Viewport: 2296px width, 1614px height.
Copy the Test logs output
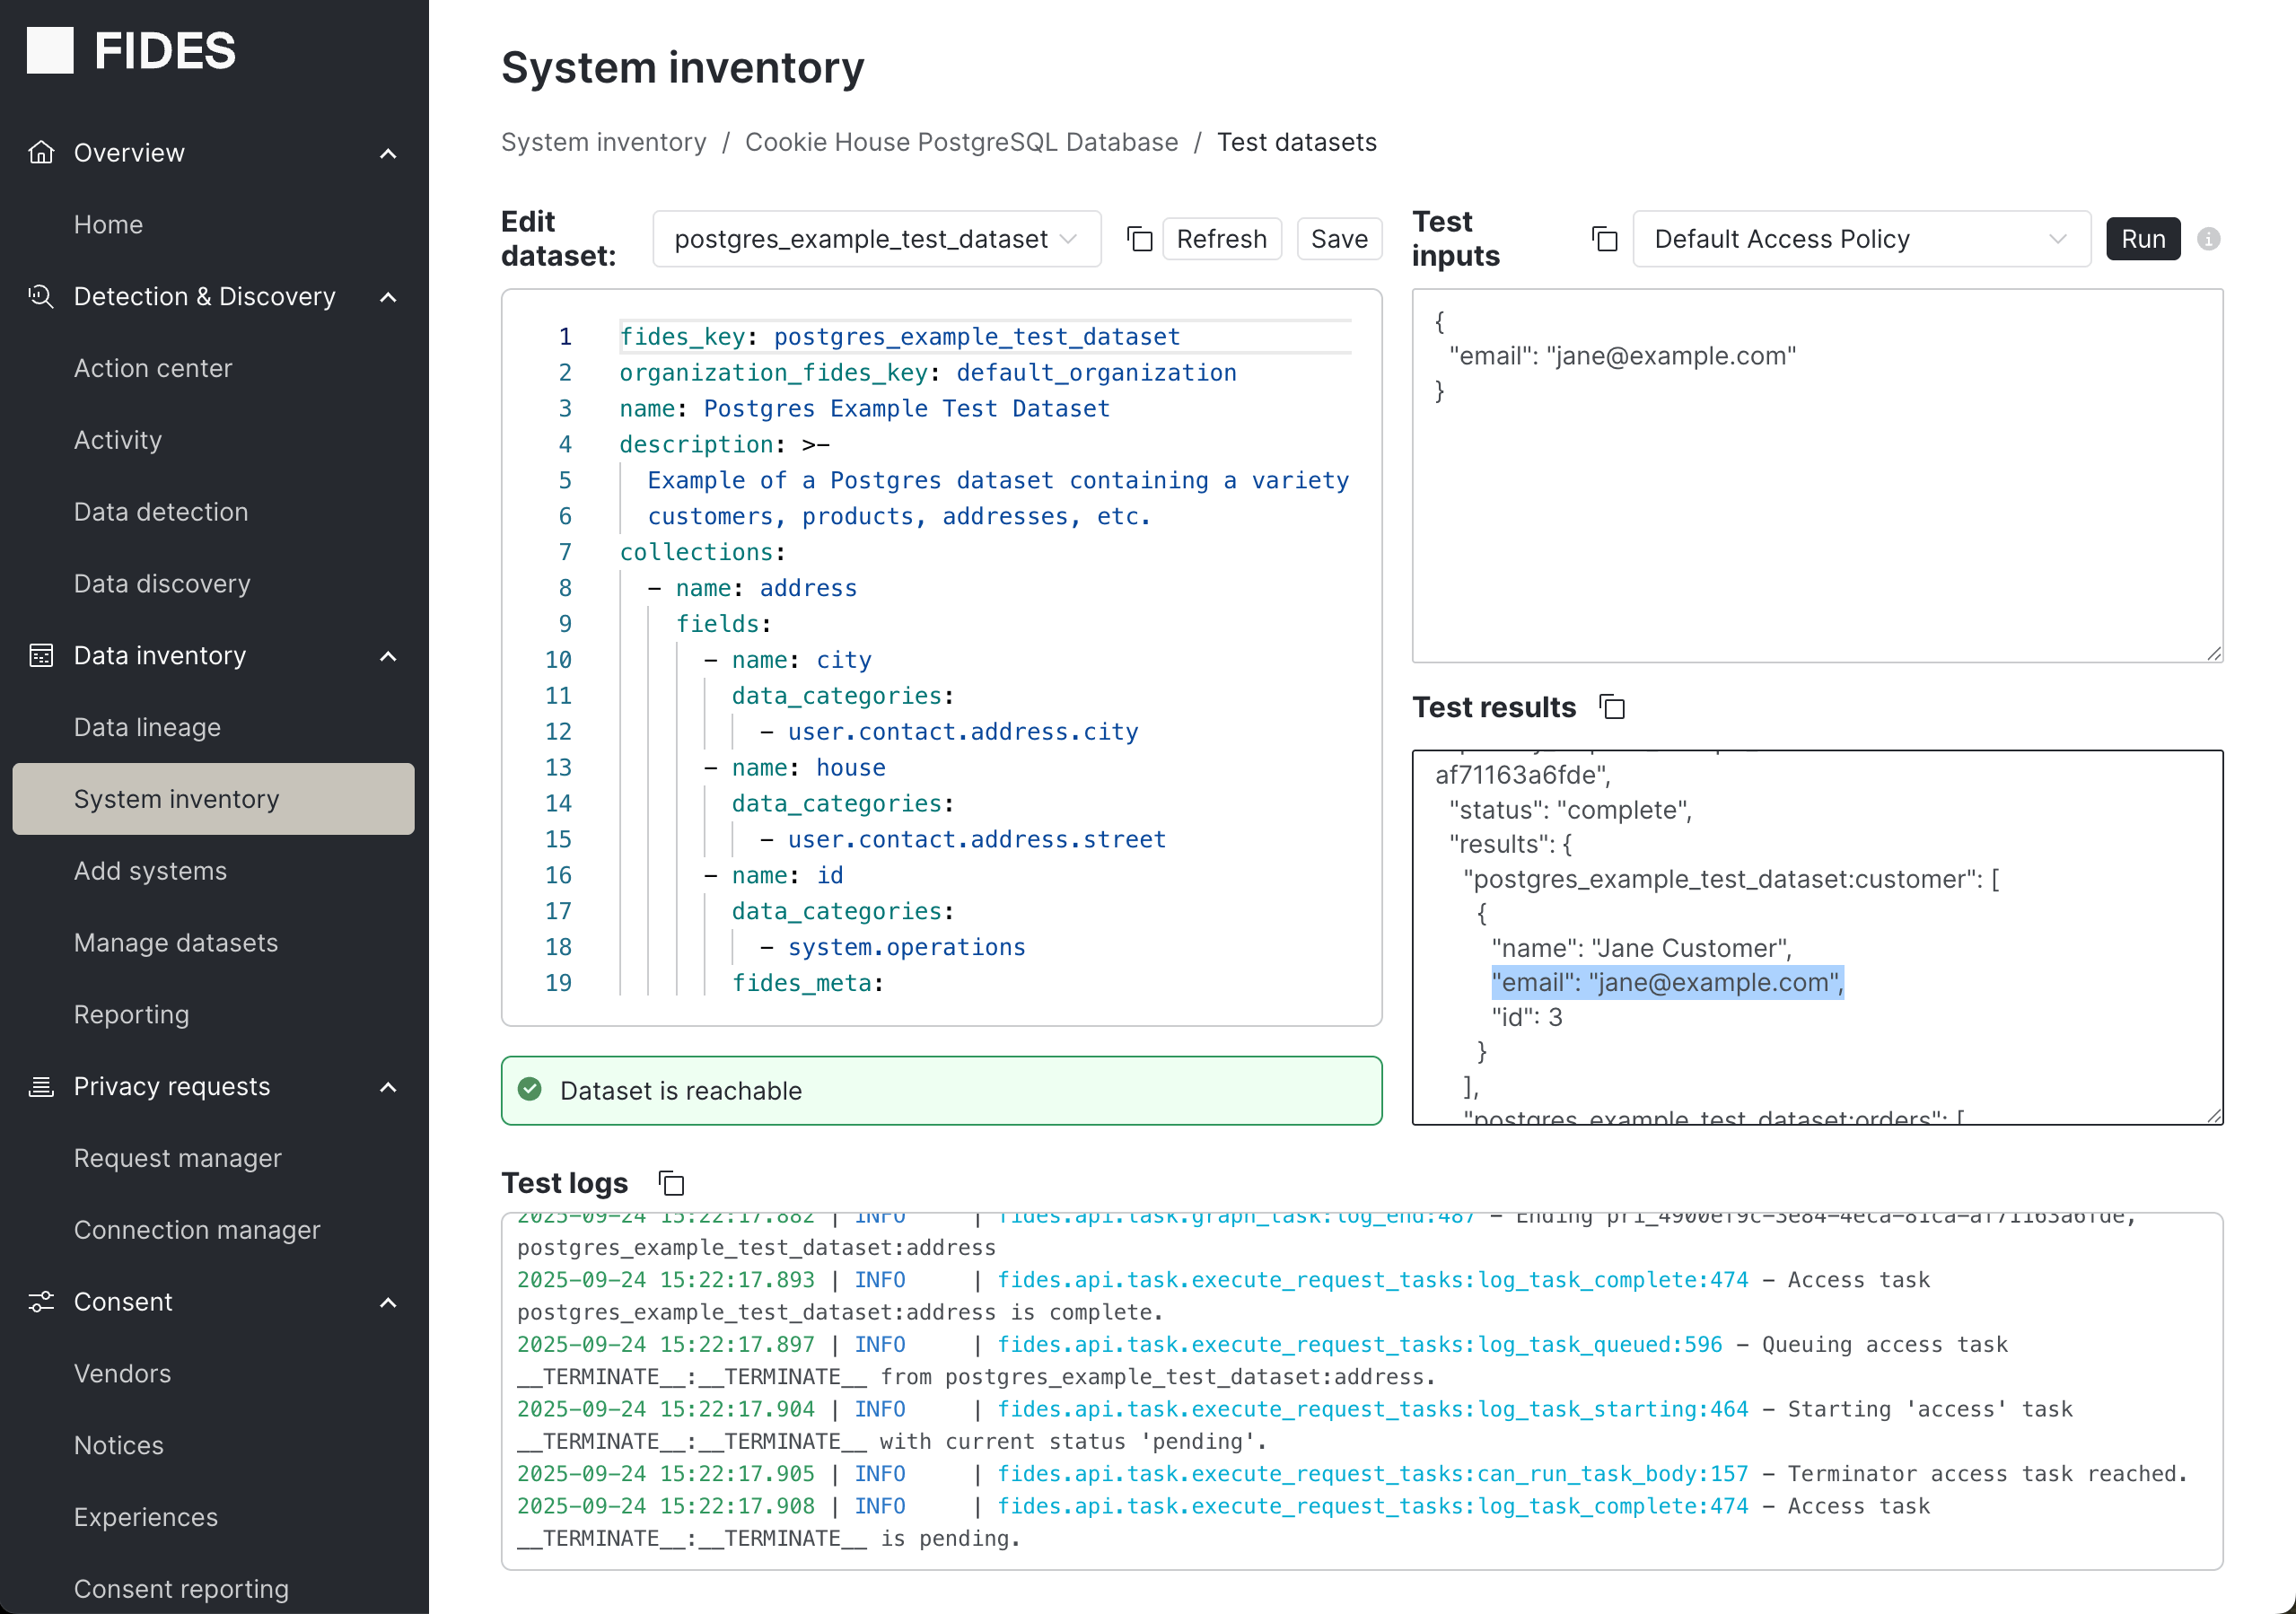pos(672,1183)
